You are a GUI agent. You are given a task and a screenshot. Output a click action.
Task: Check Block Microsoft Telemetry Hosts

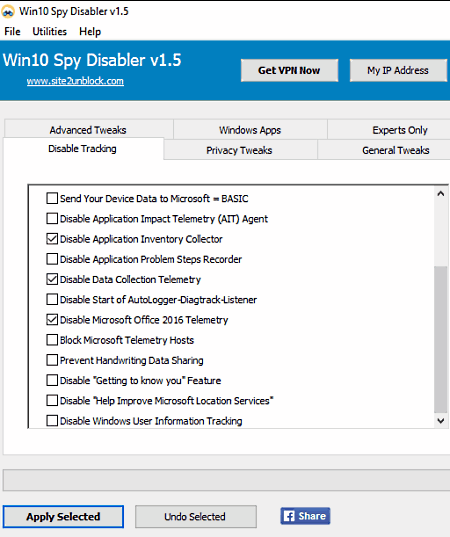point(52,340)
